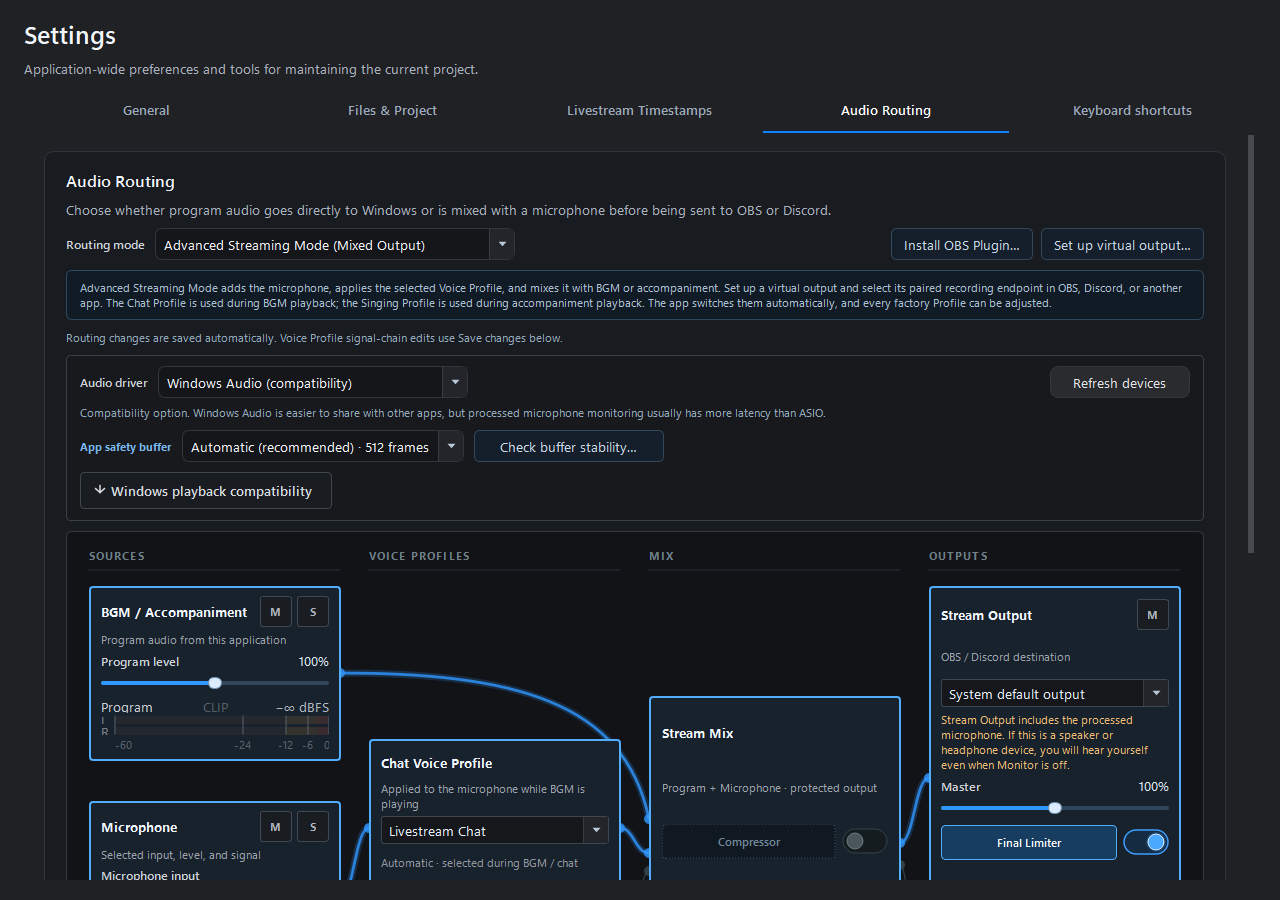
Task: Click the Settings page title
Action: click(x=70, y=36)
